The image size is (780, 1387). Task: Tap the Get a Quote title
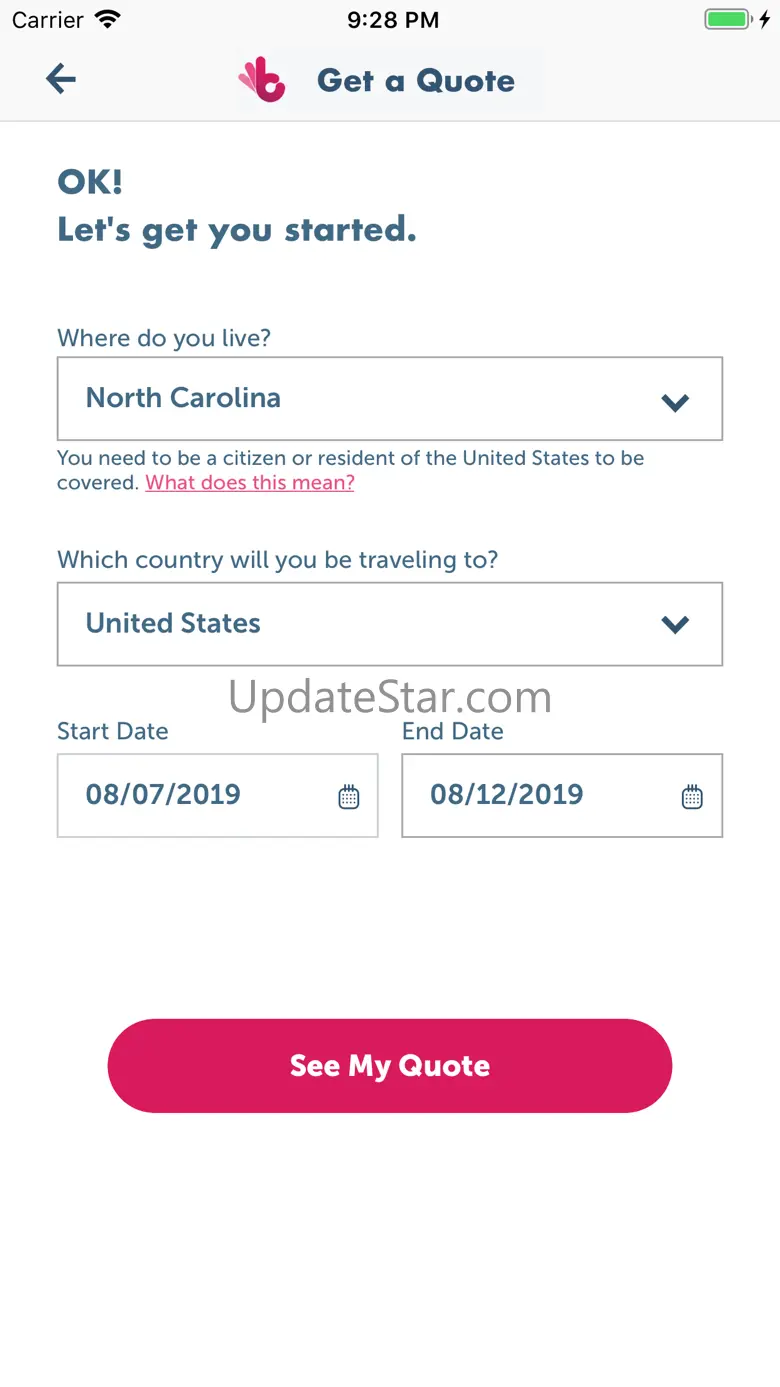pos(416,81)
